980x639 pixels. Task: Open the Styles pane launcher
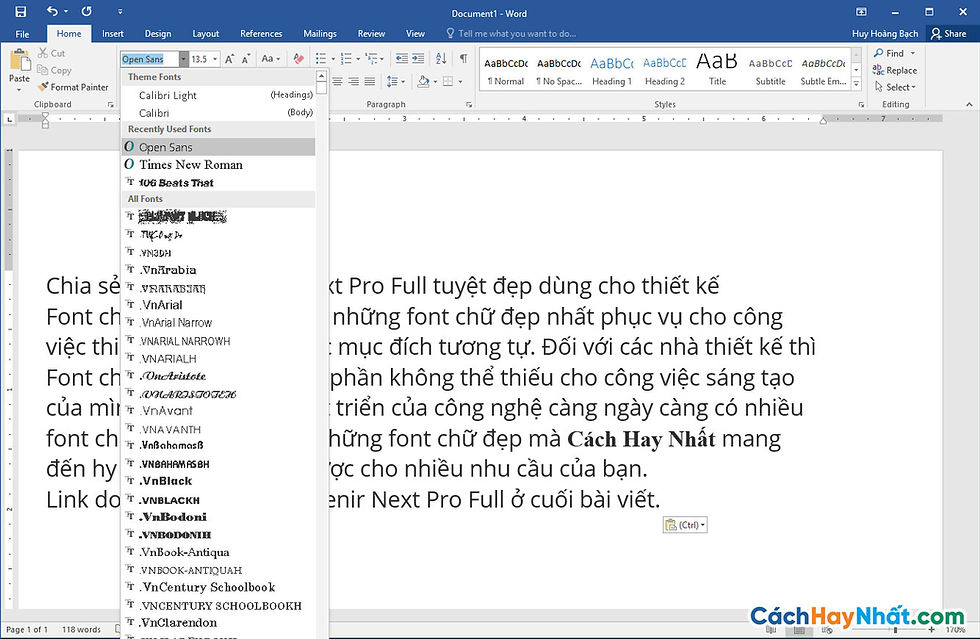click(x=861, y=104)
